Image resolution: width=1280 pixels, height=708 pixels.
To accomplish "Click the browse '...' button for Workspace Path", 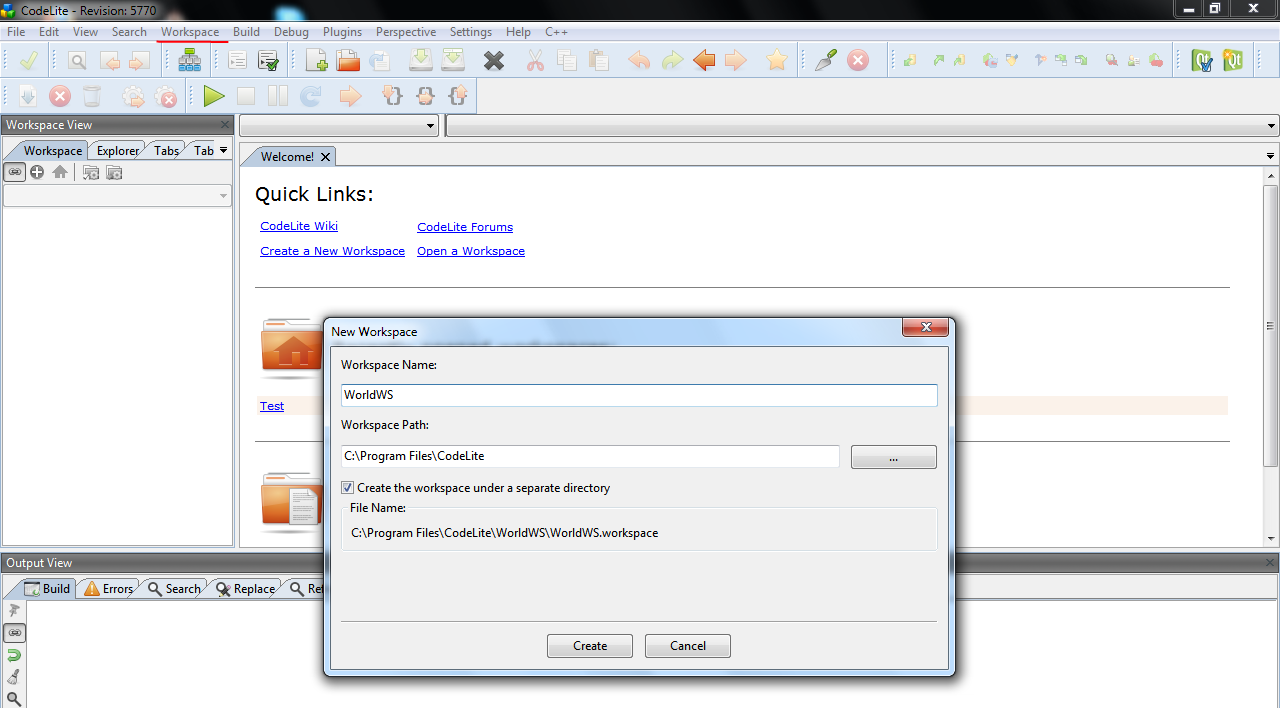I will (894, 457).
